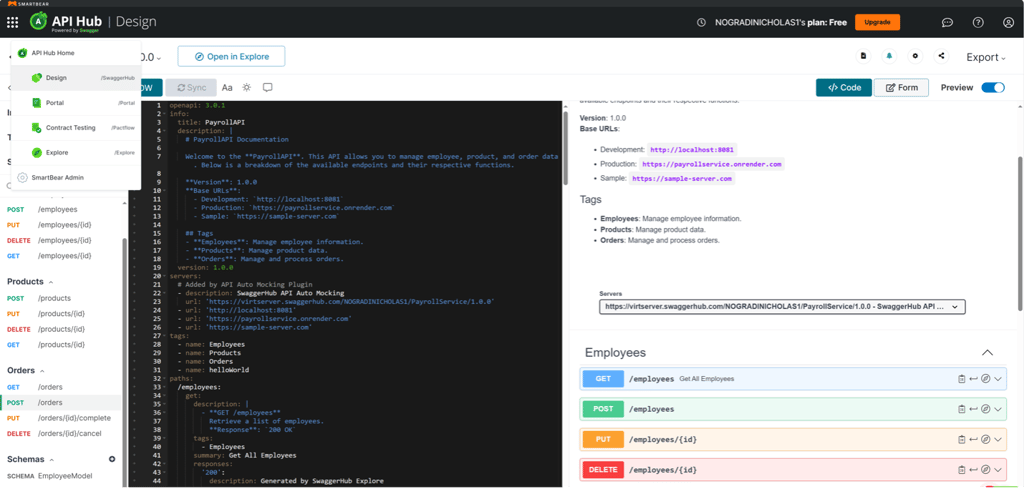Click line 1 openapi in code editor
Screen dimensions: 1024x489
tap(197, 104)
